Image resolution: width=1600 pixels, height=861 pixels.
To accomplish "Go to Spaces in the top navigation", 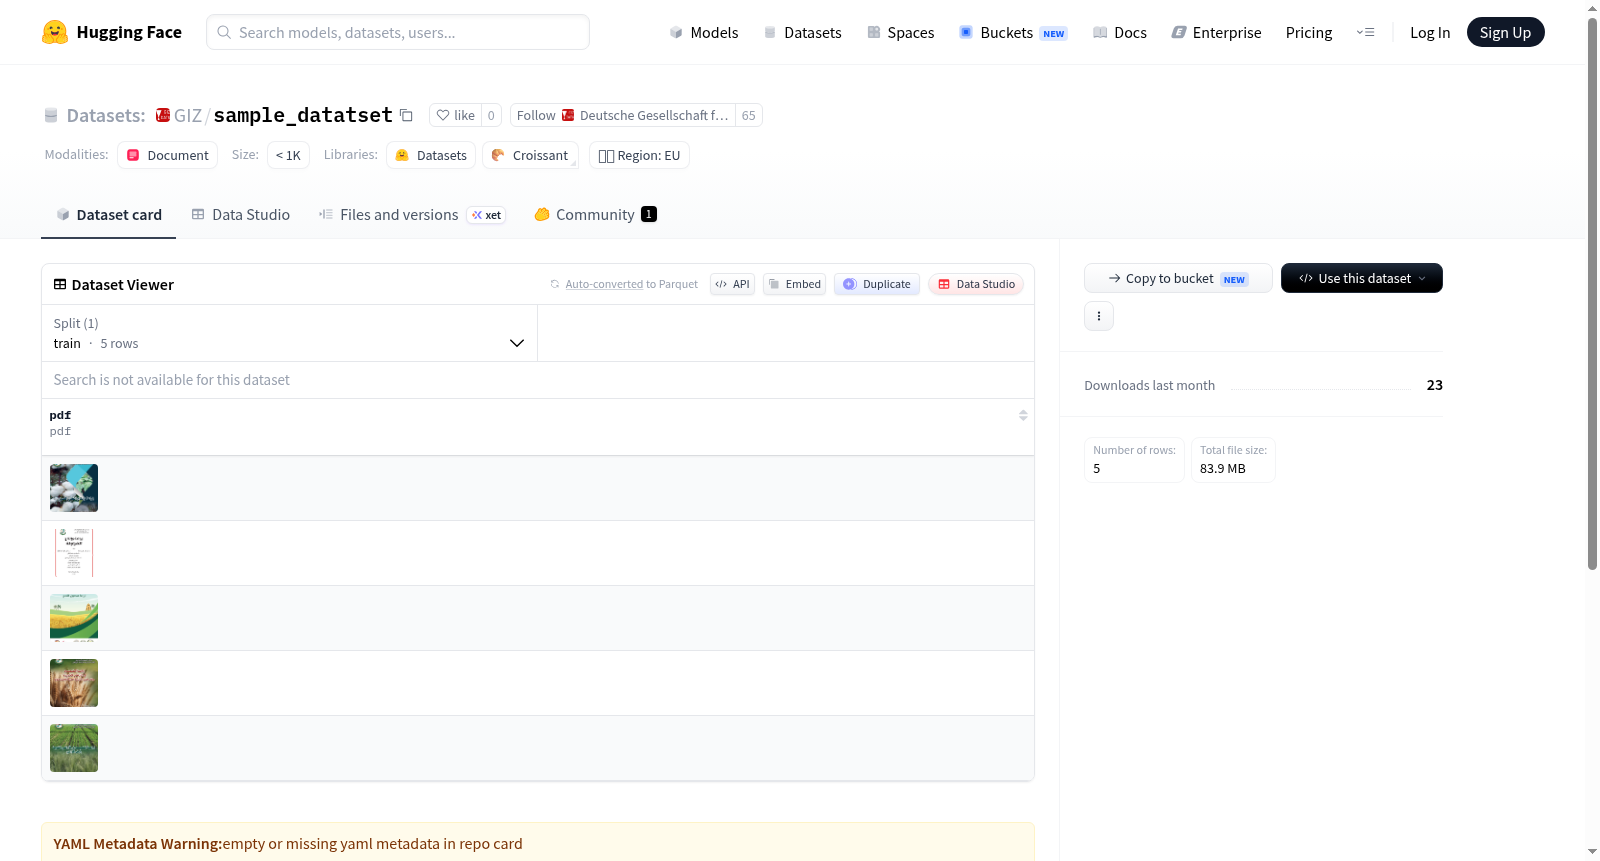I will pyautogui.click(x=901, y=32).
